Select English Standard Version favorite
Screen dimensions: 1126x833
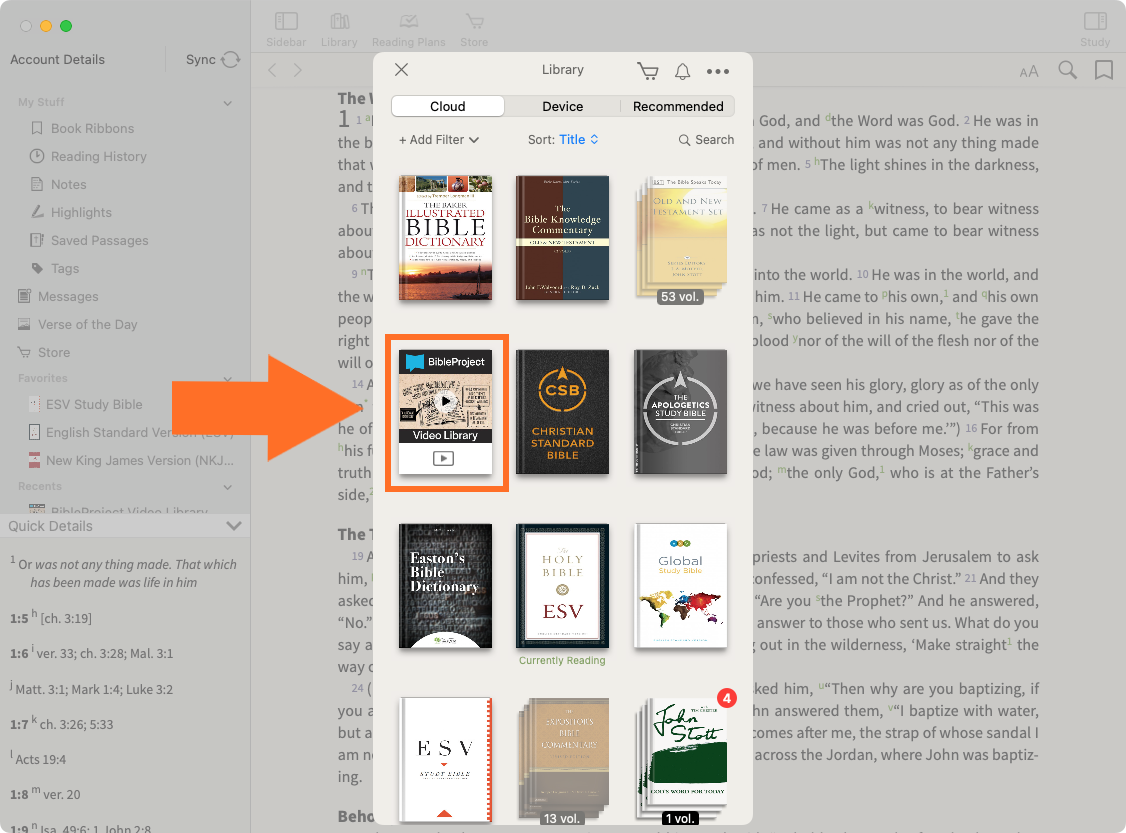pos(131,432)
